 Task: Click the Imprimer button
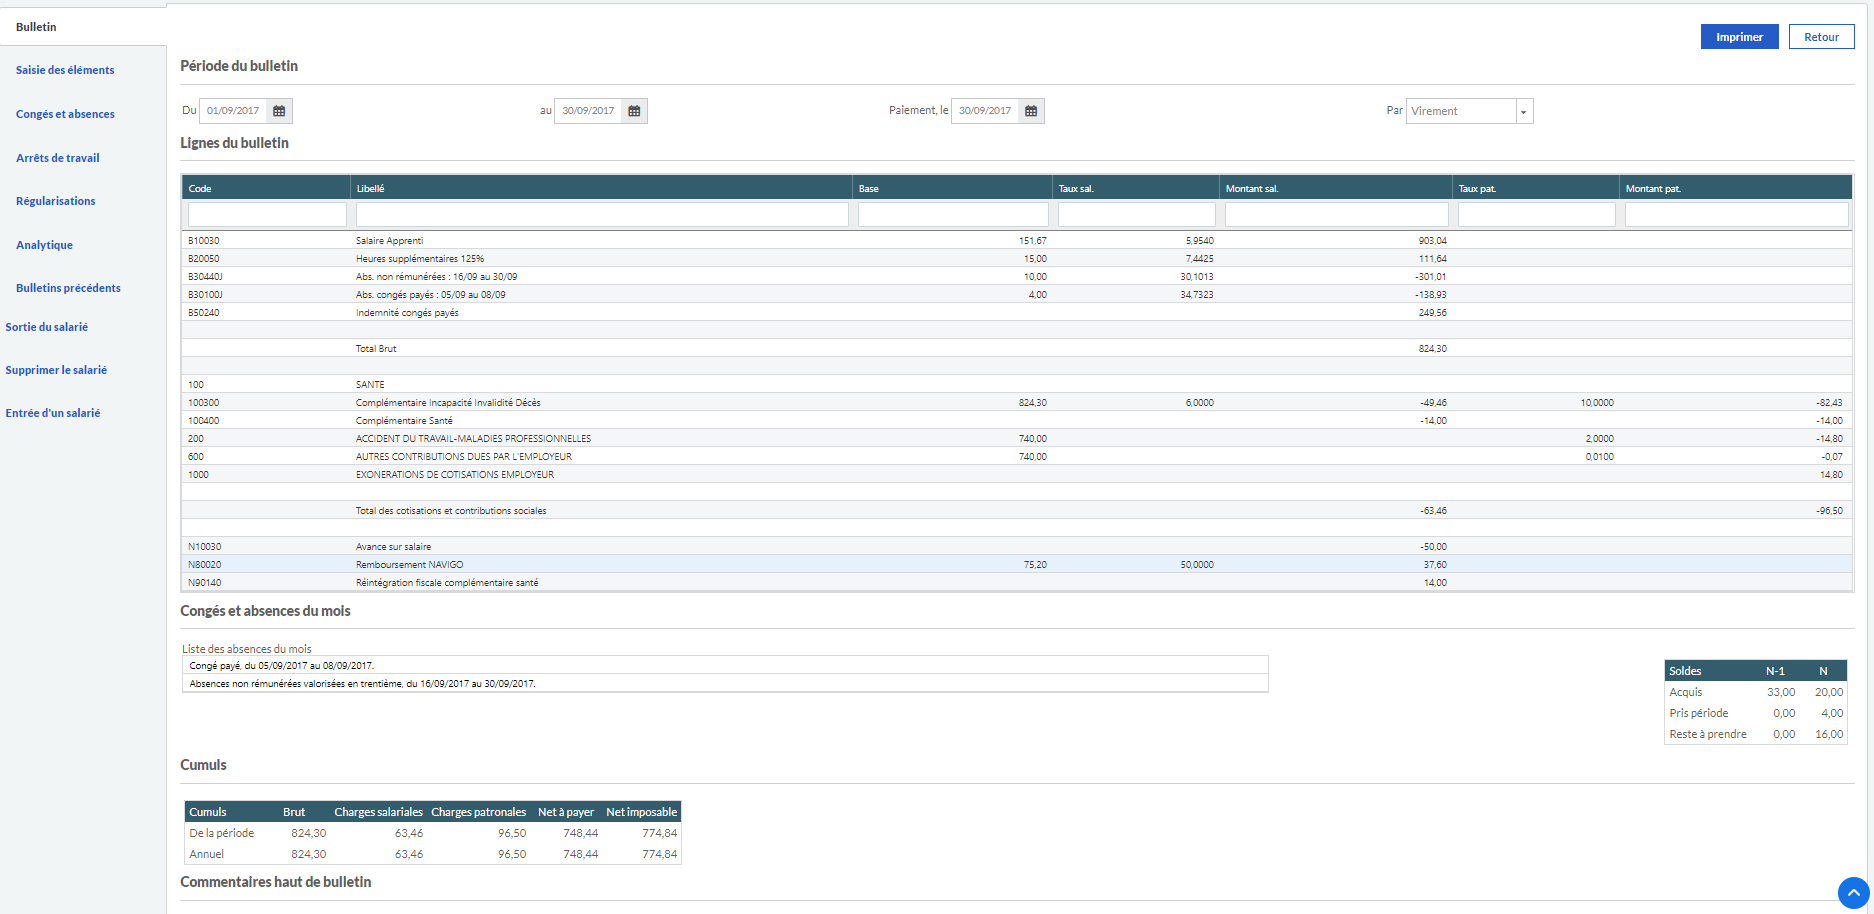(x=1739, y=37)
